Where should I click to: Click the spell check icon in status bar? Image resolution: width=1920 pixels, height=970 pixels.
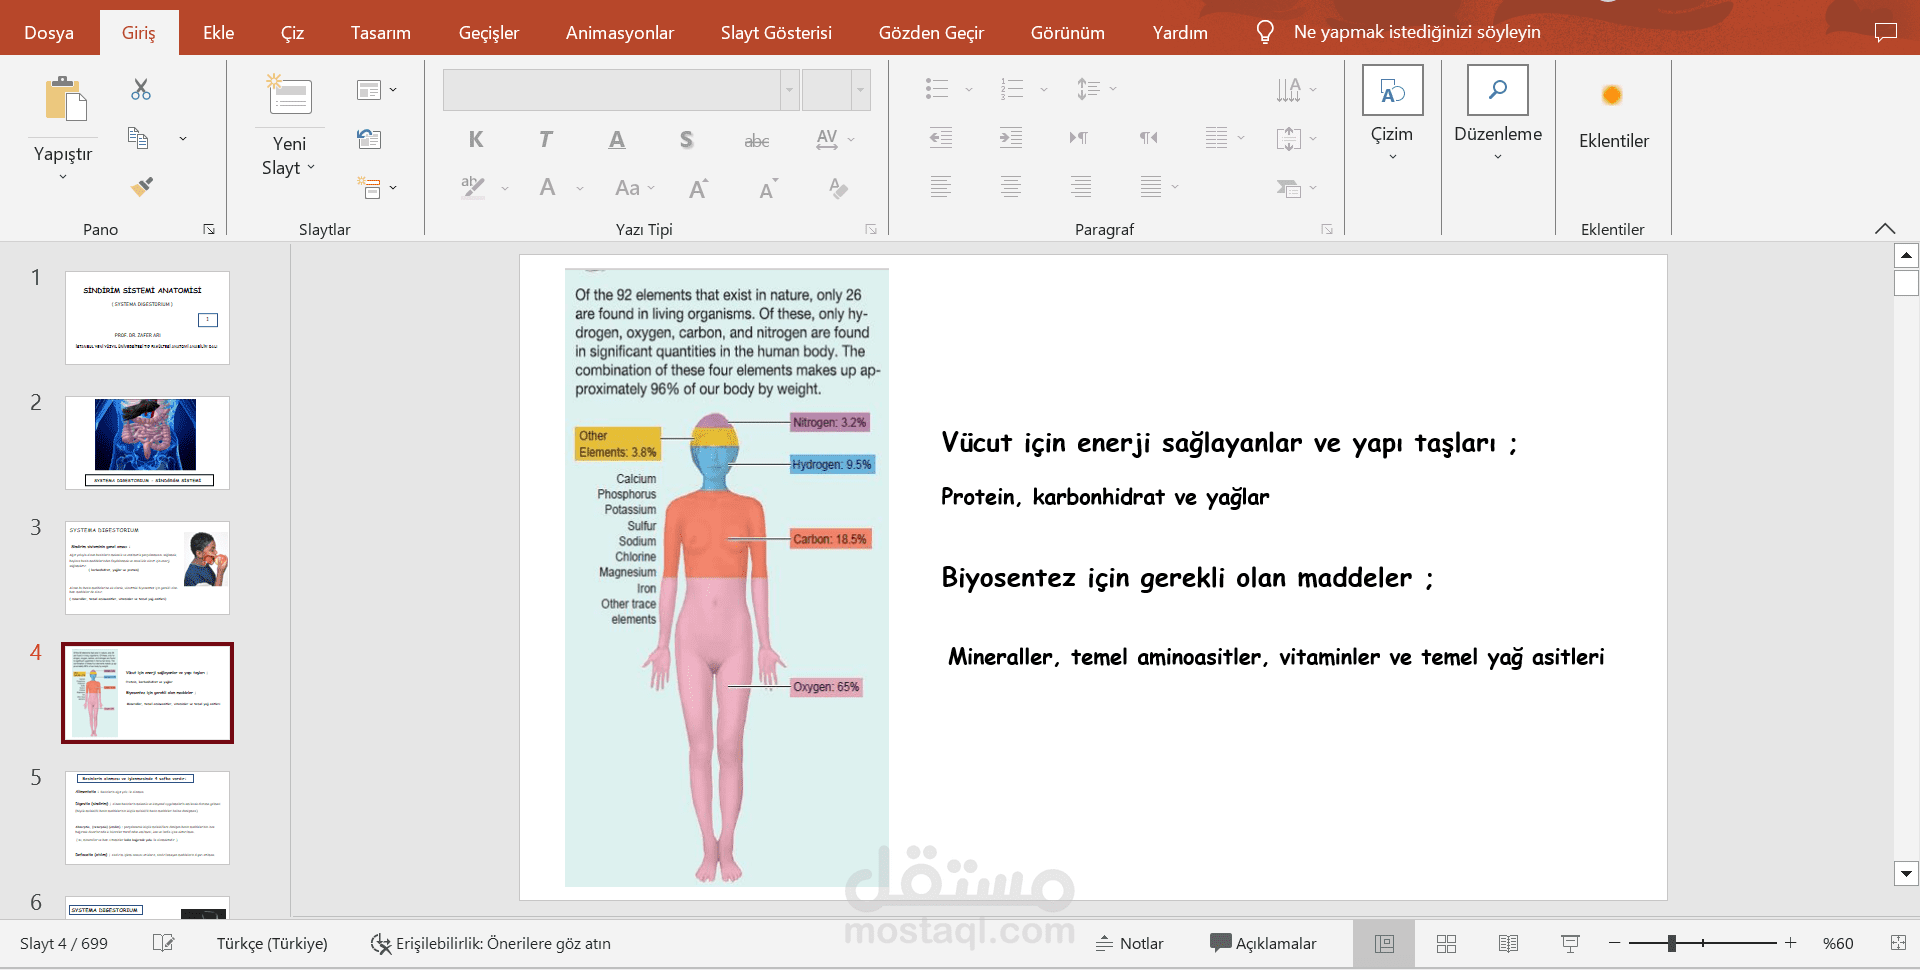[163, 943]
